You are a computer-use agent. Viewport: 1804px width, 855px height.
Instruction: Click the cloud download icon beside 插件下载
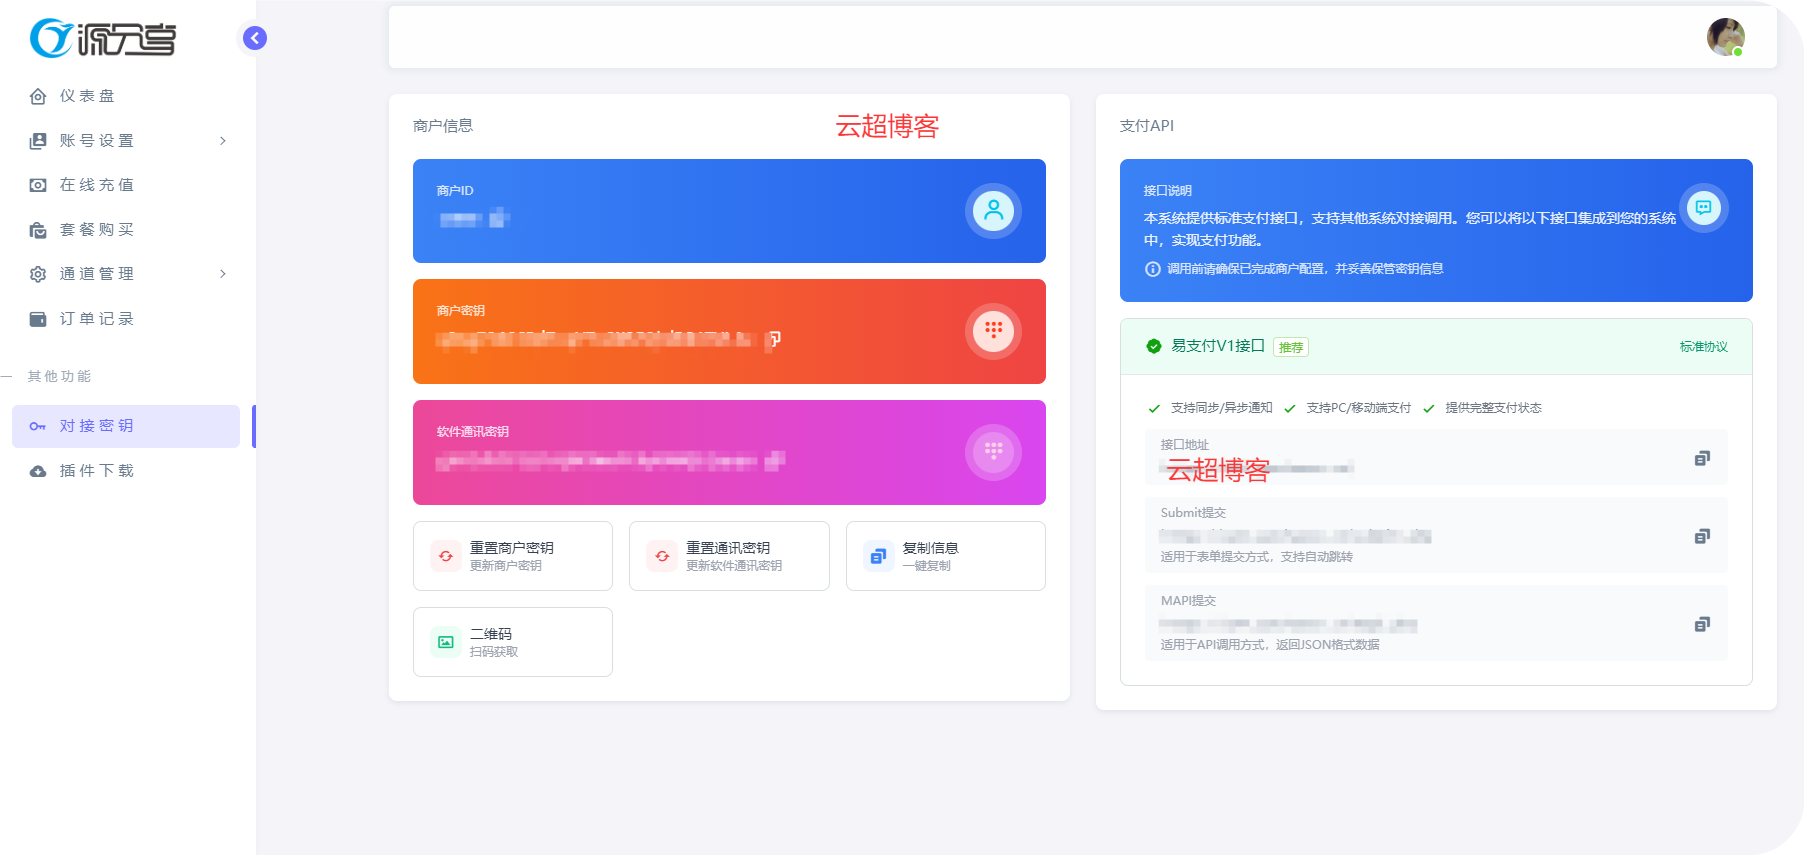[x=38, y=471]
